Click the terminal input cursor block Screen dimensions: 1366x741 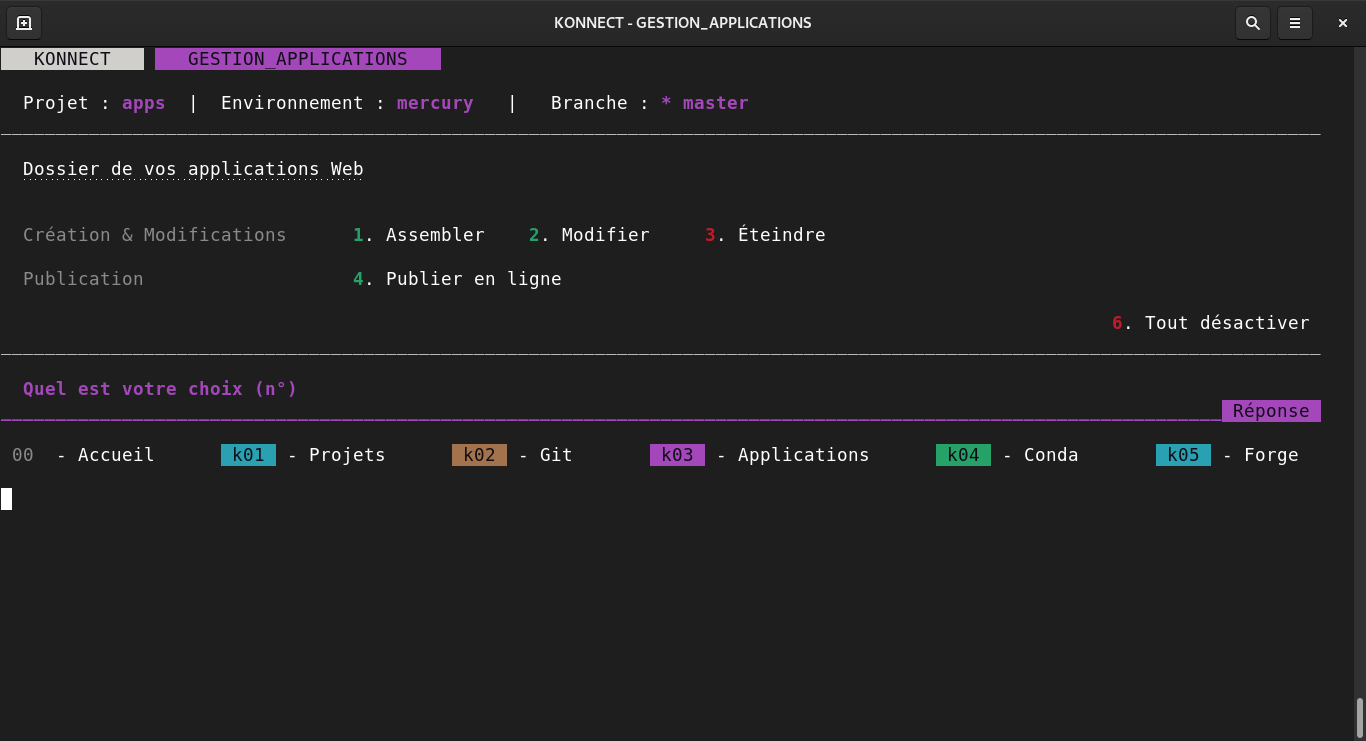click(x=7, y=499)
